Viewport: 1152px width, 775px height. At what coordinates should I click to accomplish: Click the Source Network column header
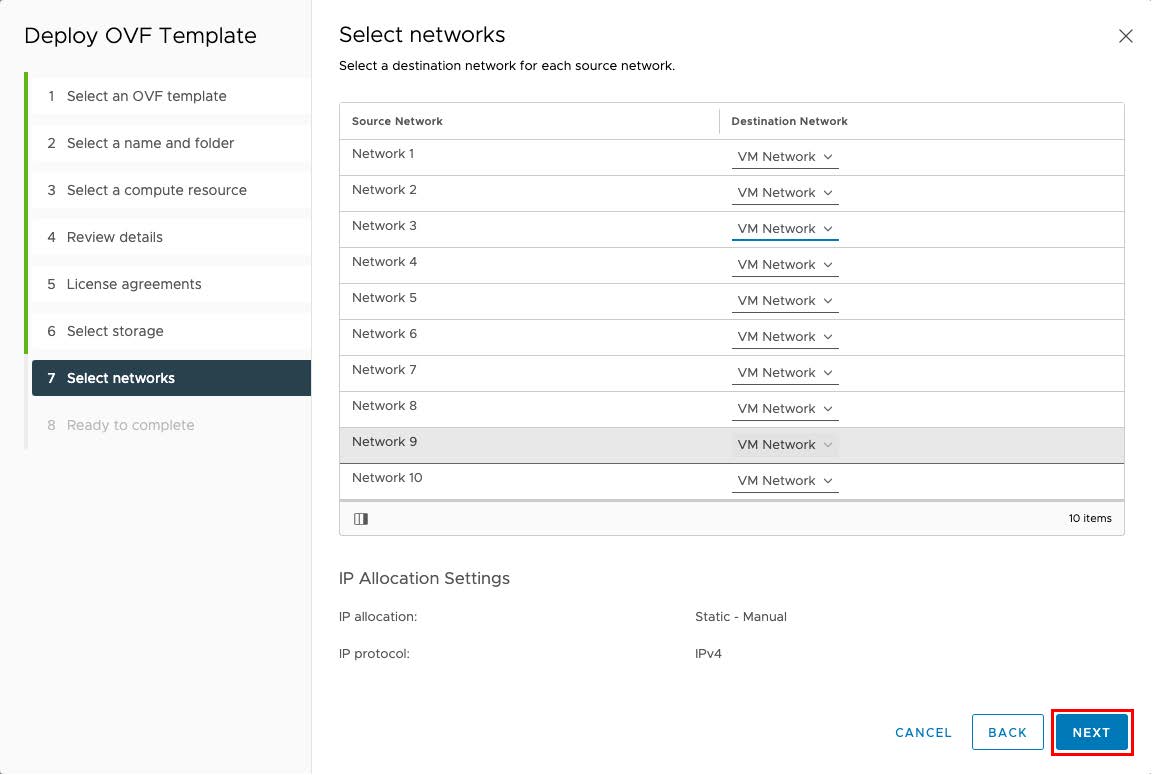tap(397, 121)
